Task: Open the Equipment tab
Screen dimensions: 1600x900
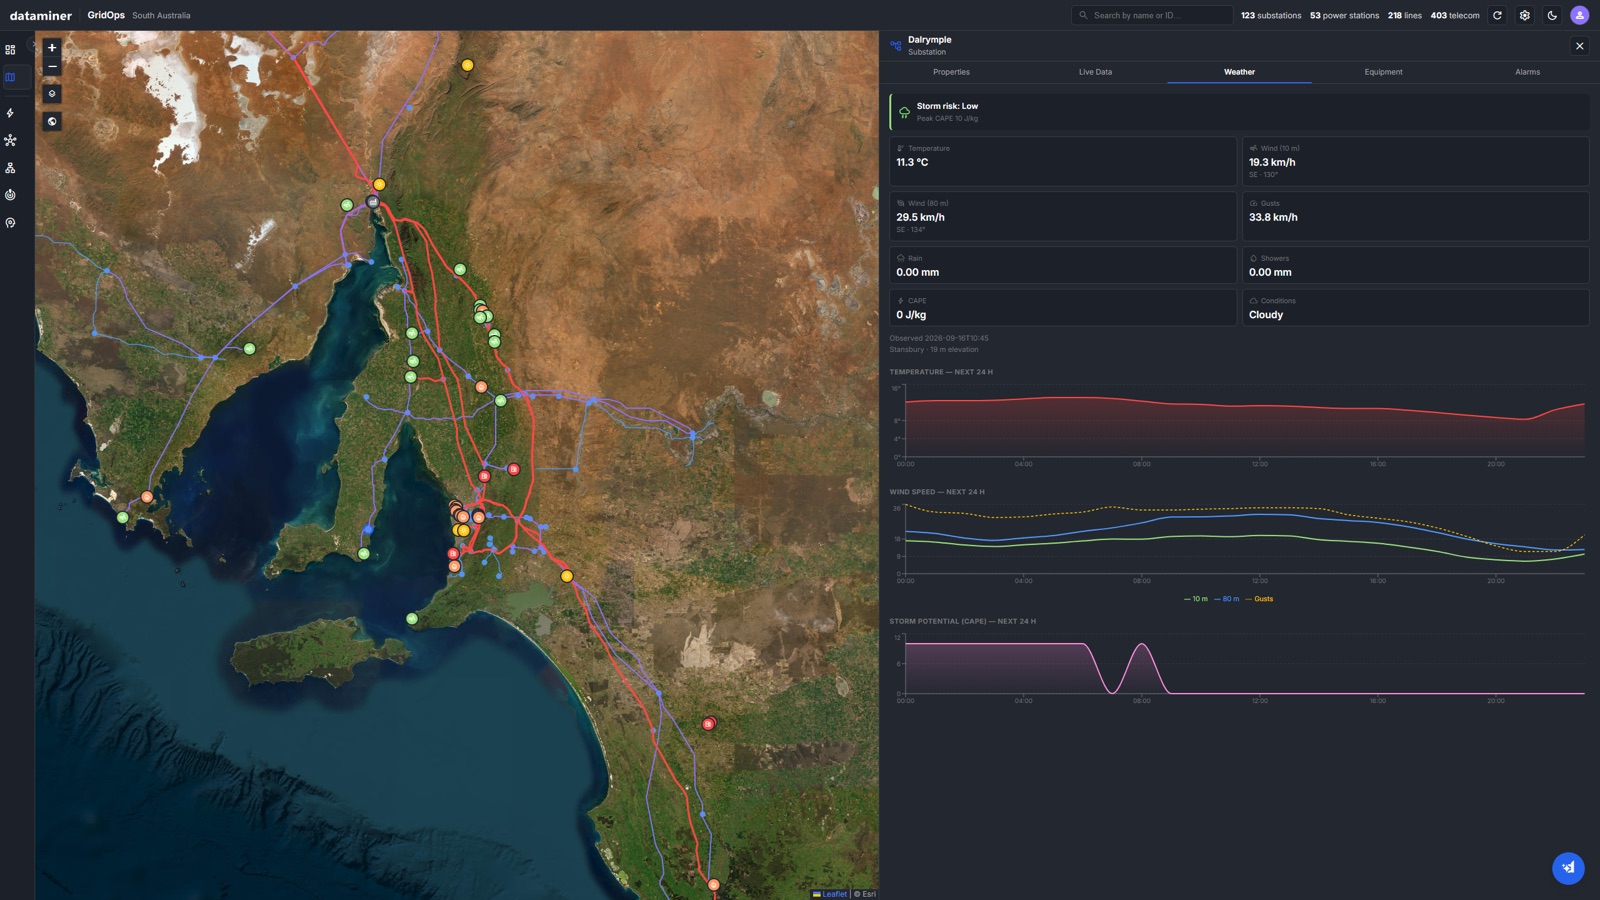Action: (1383, 72)
